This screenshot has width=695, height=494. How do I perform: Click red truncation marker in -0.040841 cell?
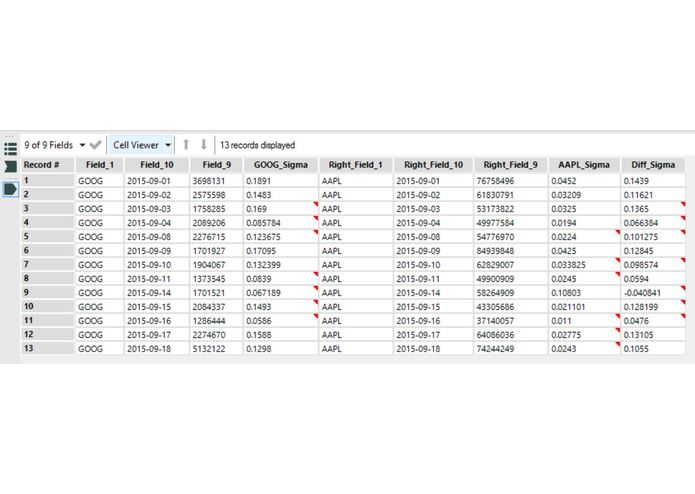pyautogui.click(x=683, y=288)
